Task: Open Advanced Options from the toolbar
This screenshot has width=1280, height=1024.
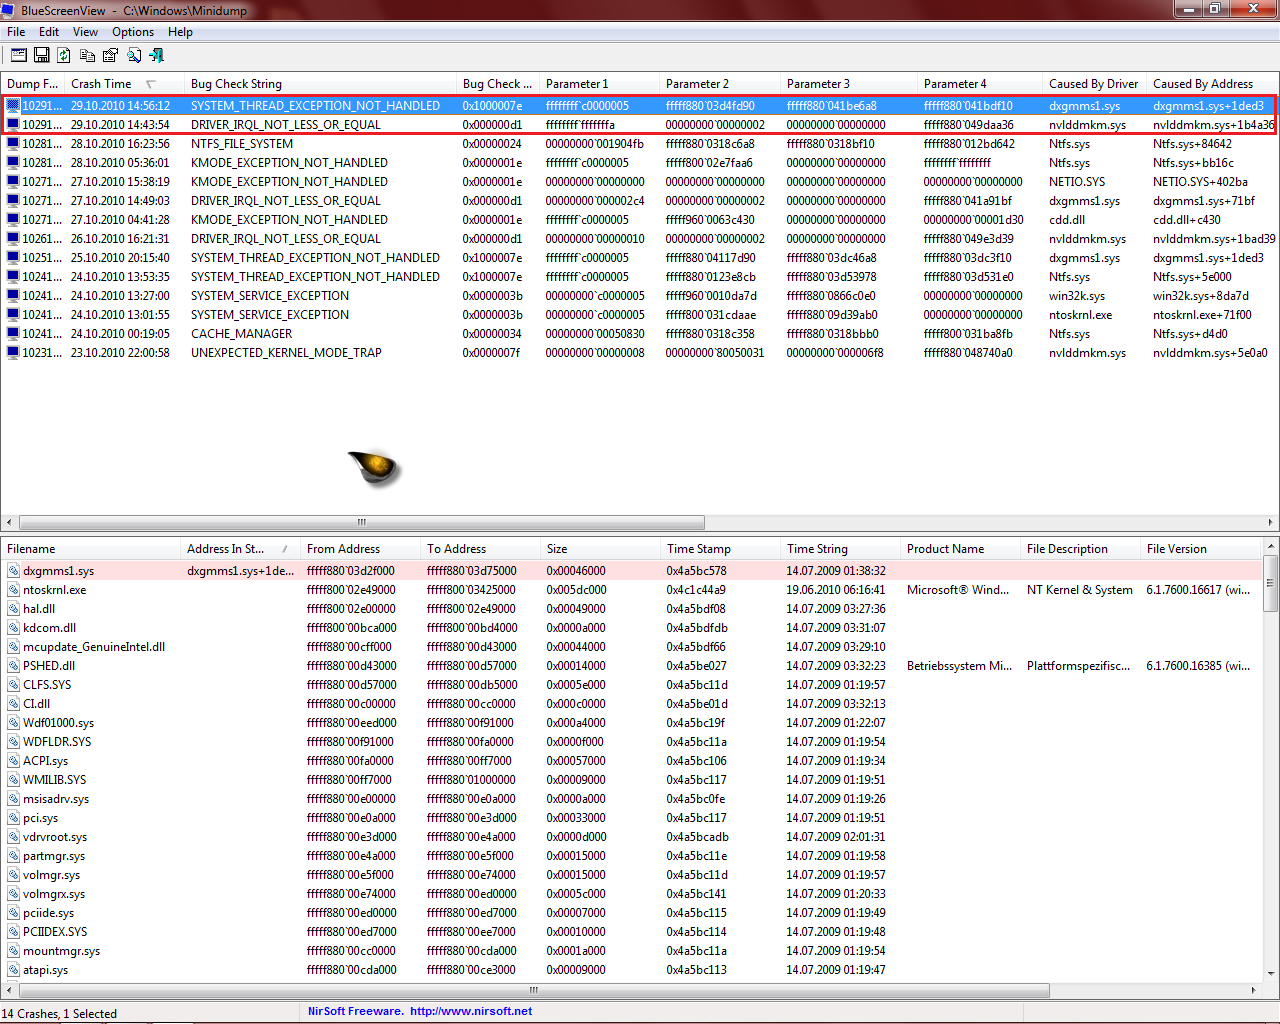Action: point(19,55)
